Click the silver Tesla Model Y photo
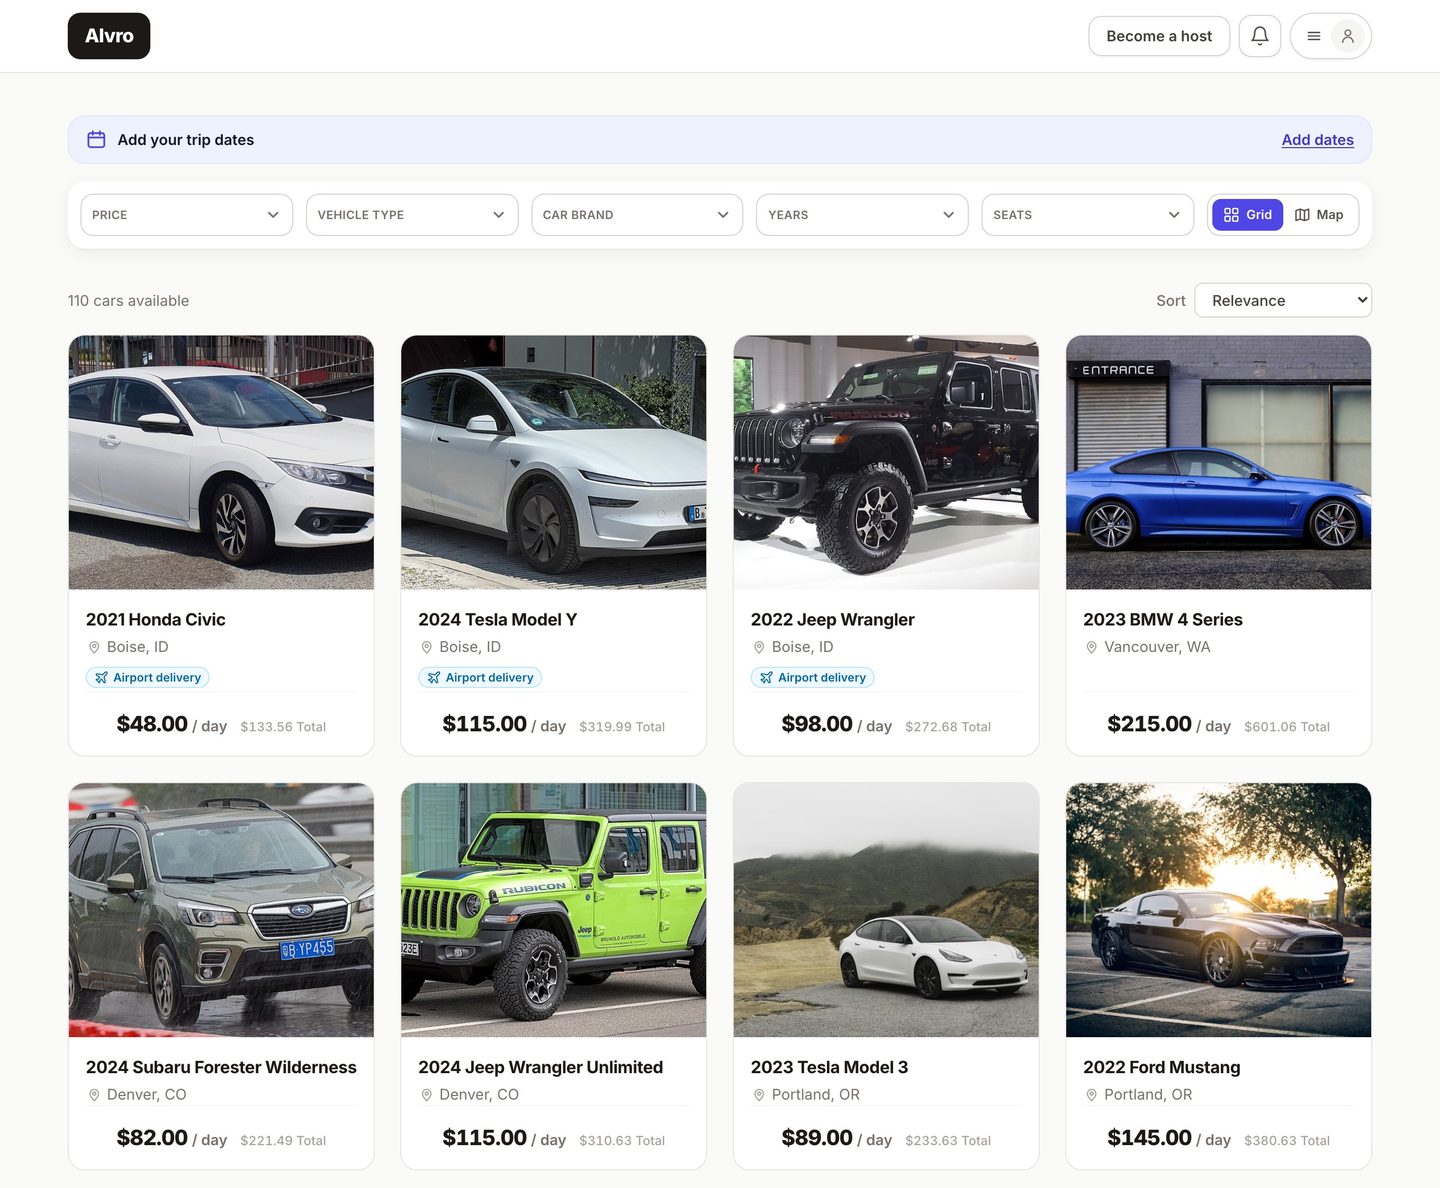This screenshot has width=1440, height=1188. point(553,462)
